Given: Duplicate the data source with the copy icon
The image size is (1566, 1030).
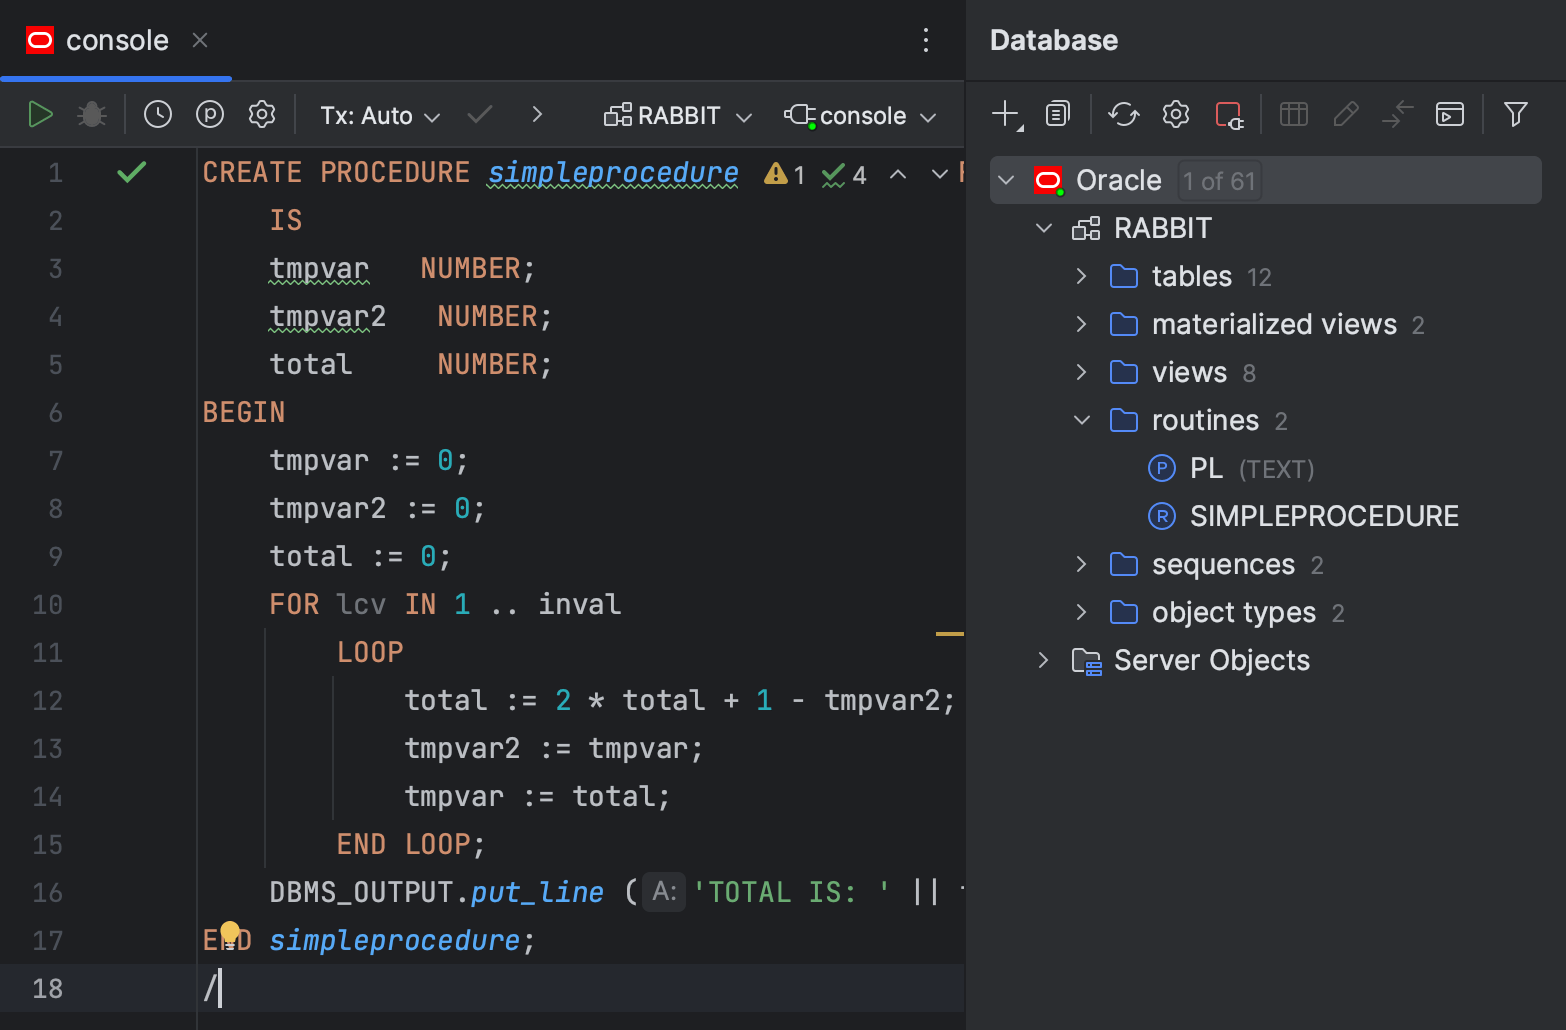Looking at the screenshot, I should pos(1057,114).
